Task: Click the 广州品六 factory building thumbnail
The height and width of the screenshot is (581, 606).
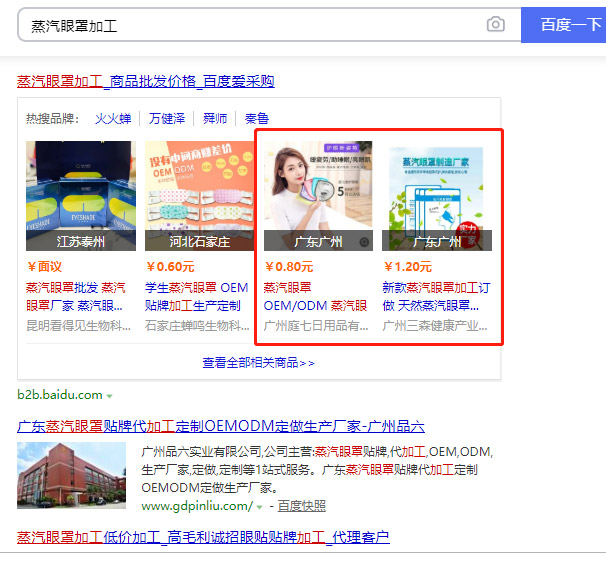Action: coord(71,475)
